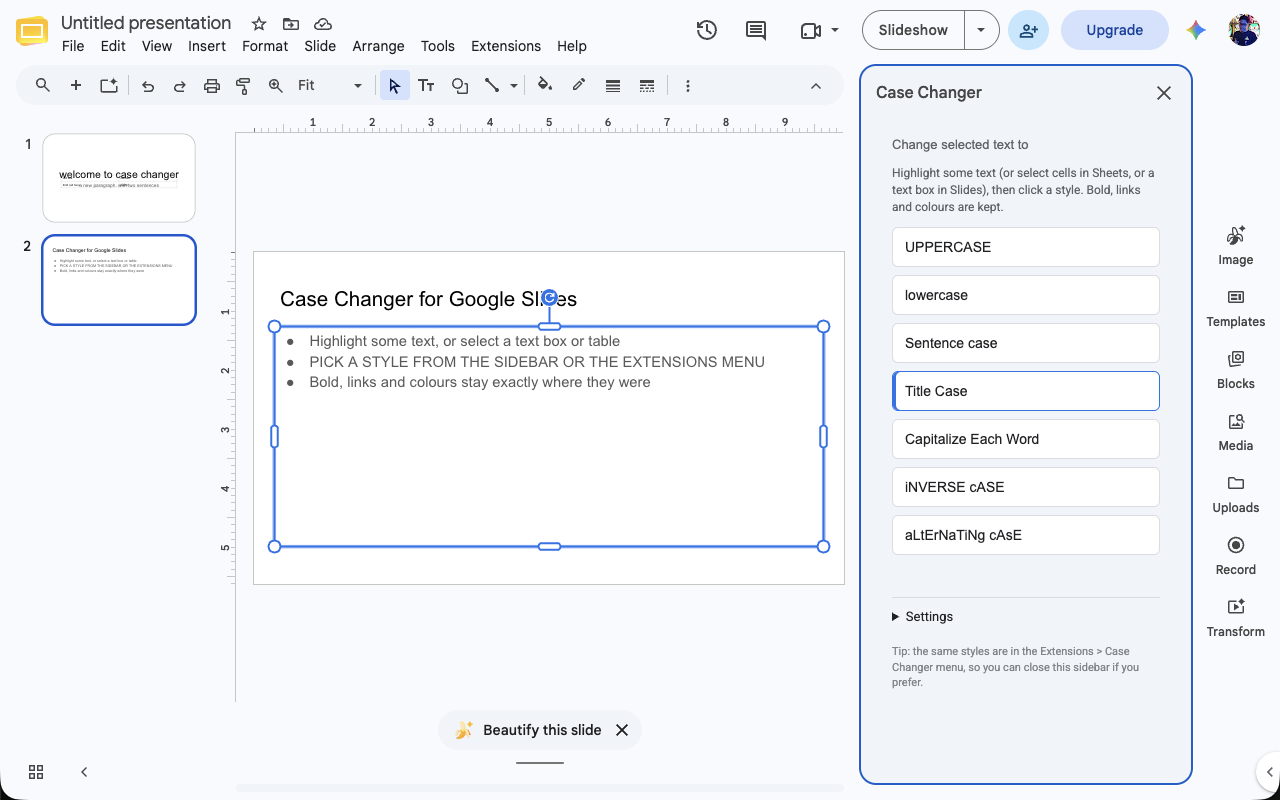1280x800 pixels.
Task: Insert a shape tool
Action: pos(460,86)
